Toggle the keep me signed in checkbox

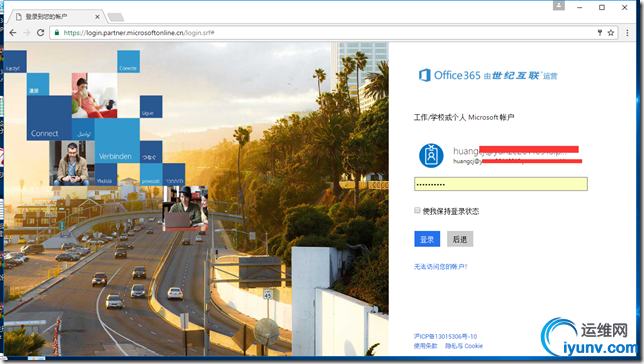(x=417, y=210)
